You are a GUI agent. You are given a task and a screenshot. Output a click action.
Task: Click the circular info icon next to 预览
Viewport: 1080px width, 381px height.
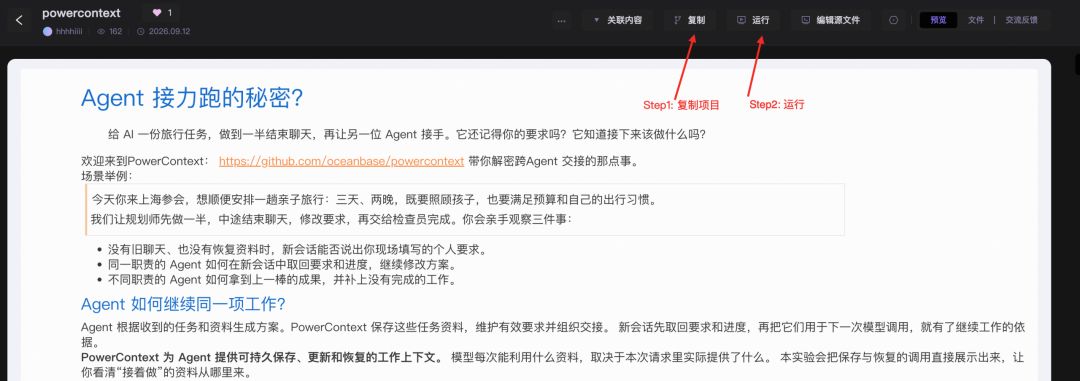tap(894, 20)
